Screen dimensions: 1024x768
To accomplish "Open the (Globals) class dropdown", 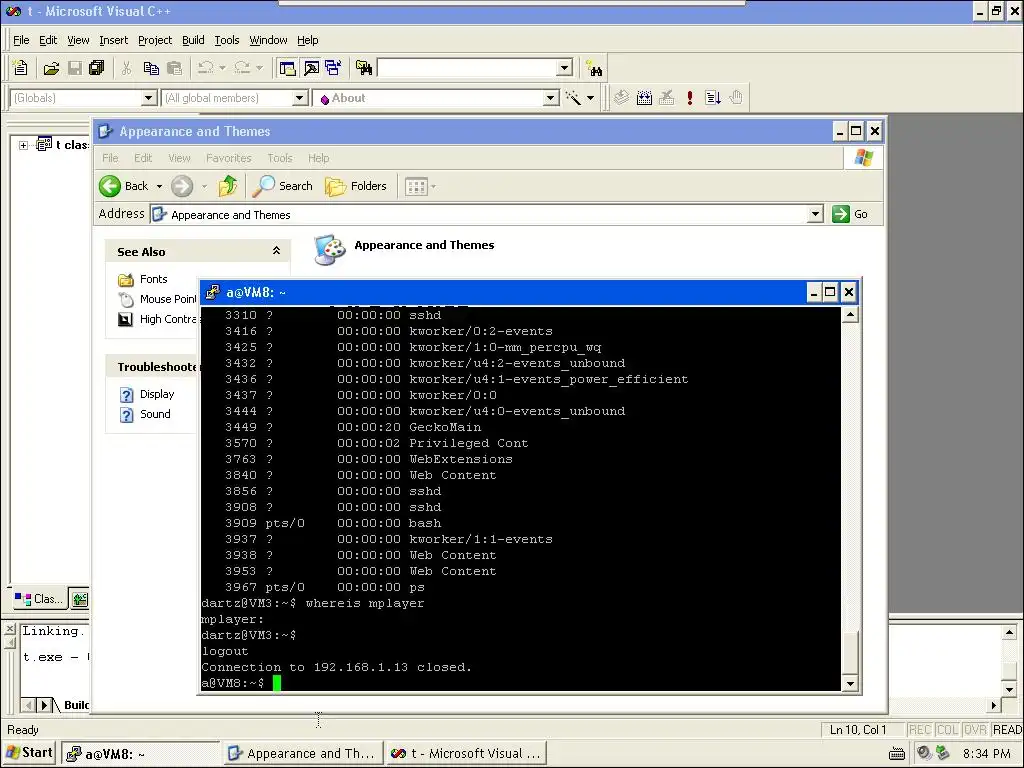I will tap(149, 98).
